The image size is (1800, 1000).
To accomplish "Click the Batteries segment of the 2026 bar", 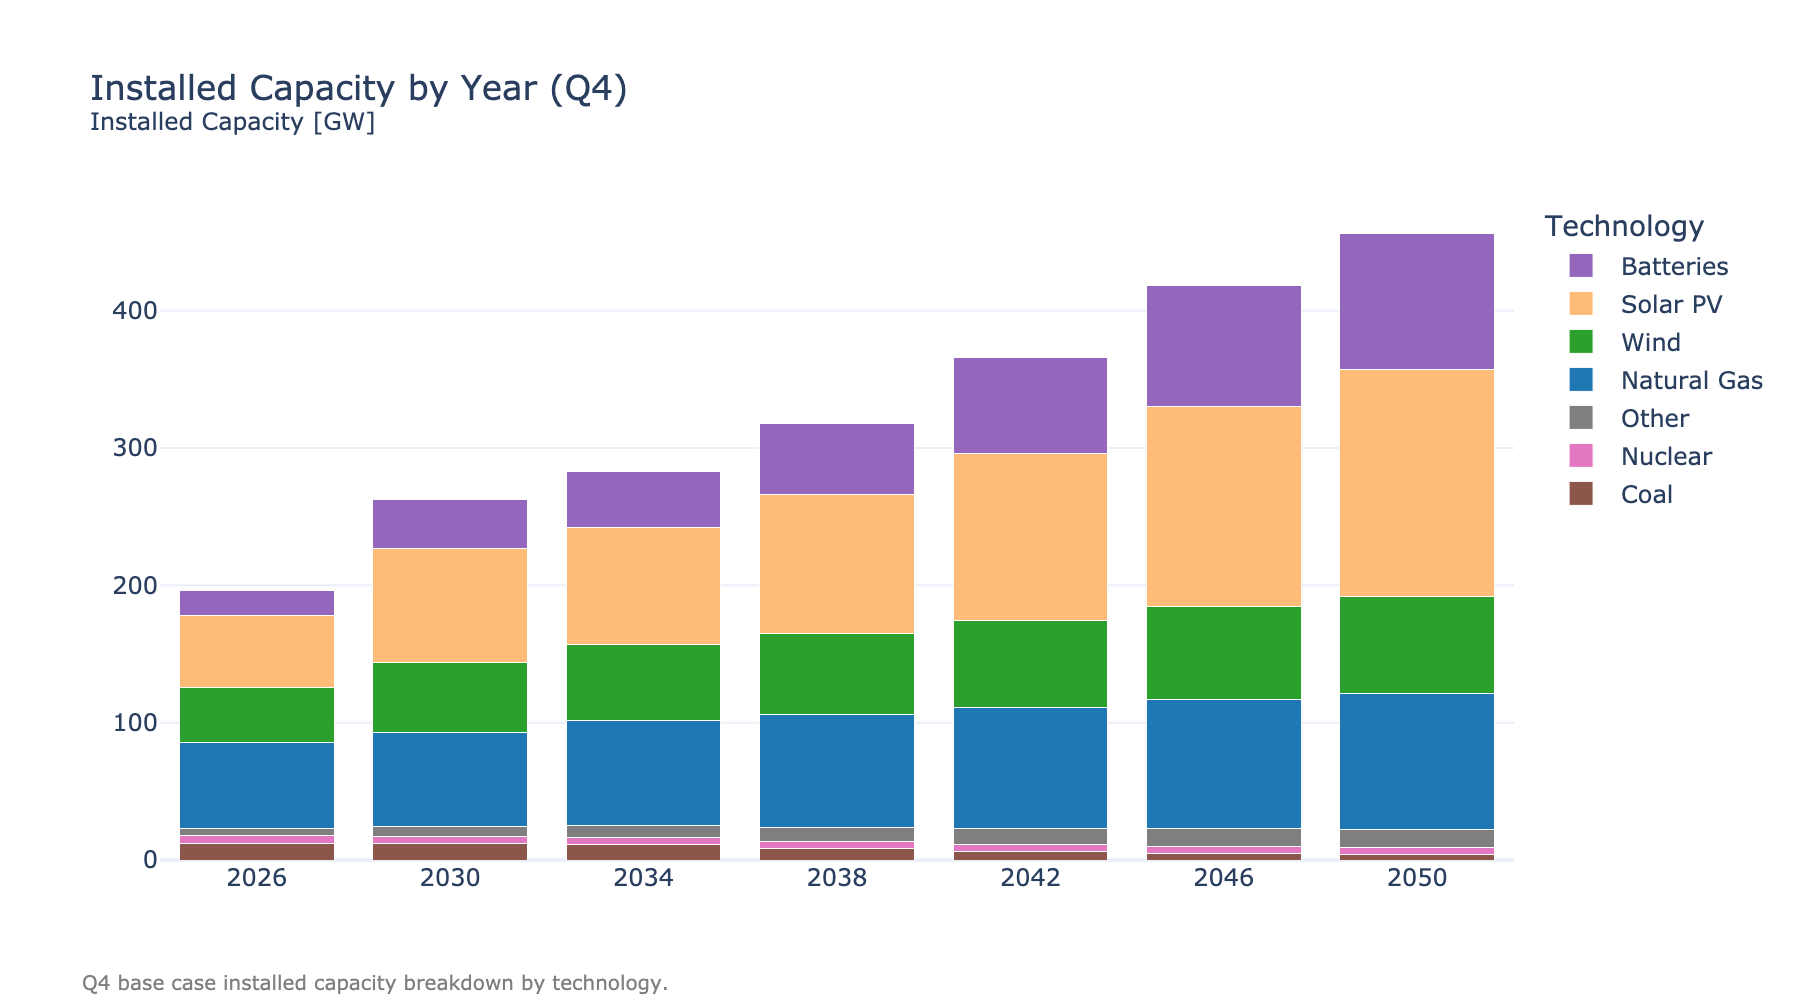I will point(257,603).
